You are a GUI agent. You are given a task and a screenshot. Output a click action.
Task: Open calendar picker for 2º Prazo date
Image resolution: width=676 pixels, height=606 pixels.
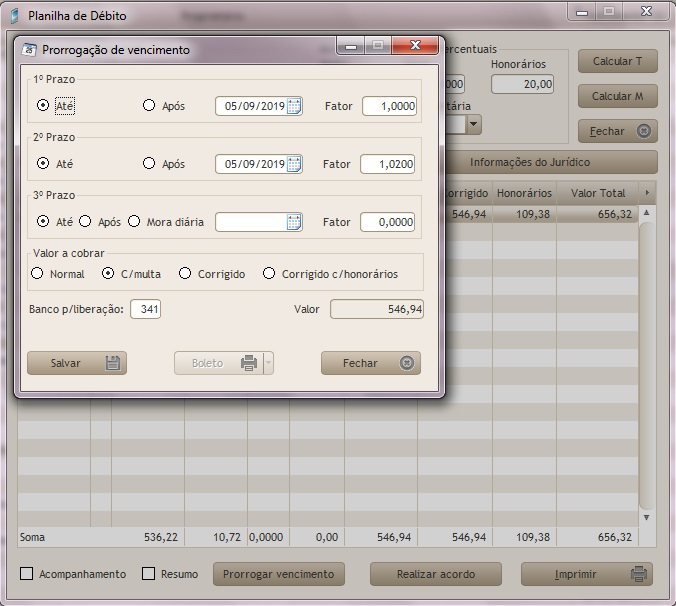(x=294, y=164)
